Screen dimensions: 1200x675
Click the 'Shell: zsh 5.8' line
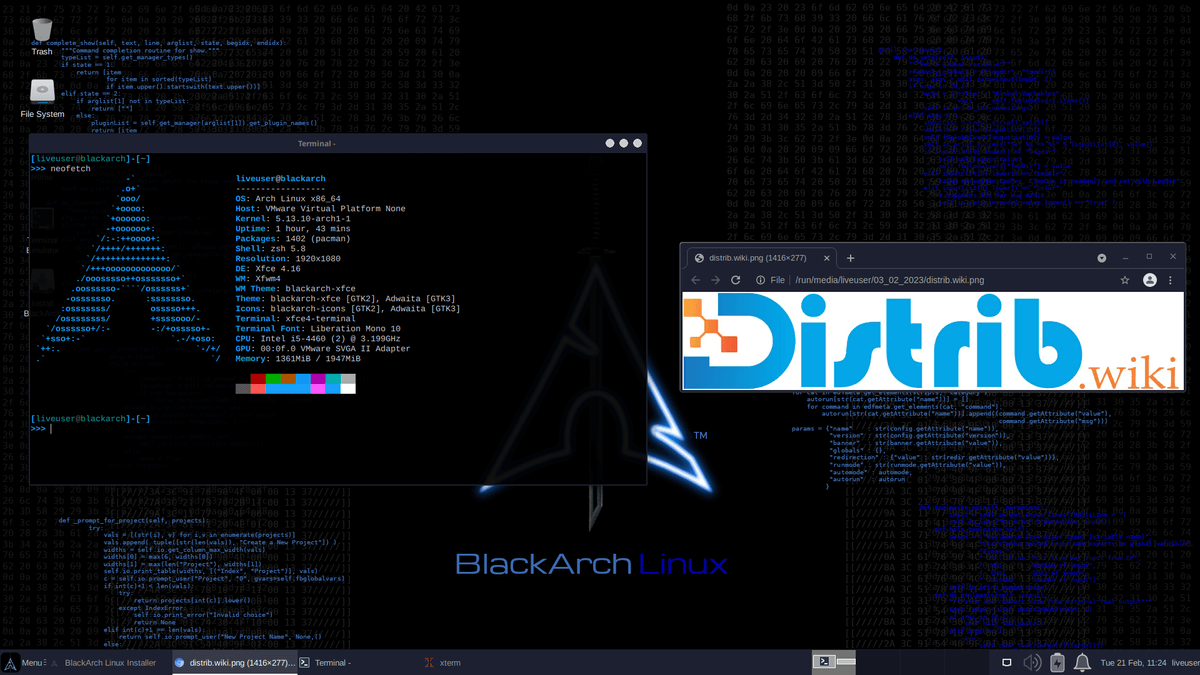[272, 249]
